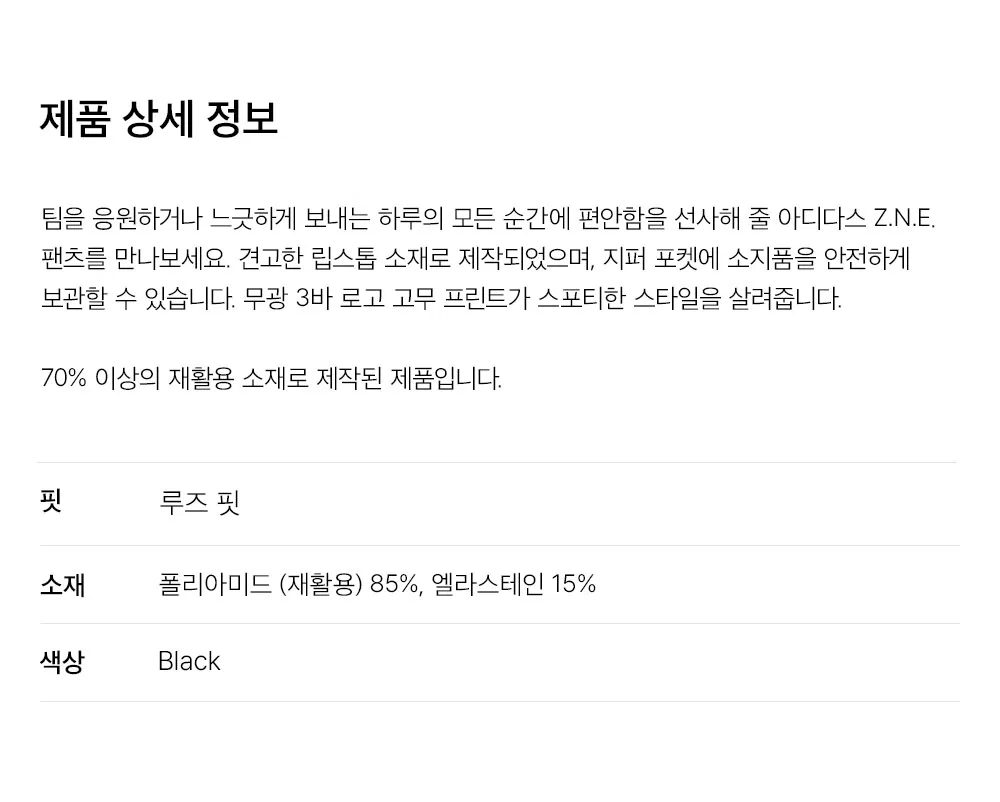Click the 지퍼 포켓에 phrase
The image size is (1000, 802).
coord(661,258)
